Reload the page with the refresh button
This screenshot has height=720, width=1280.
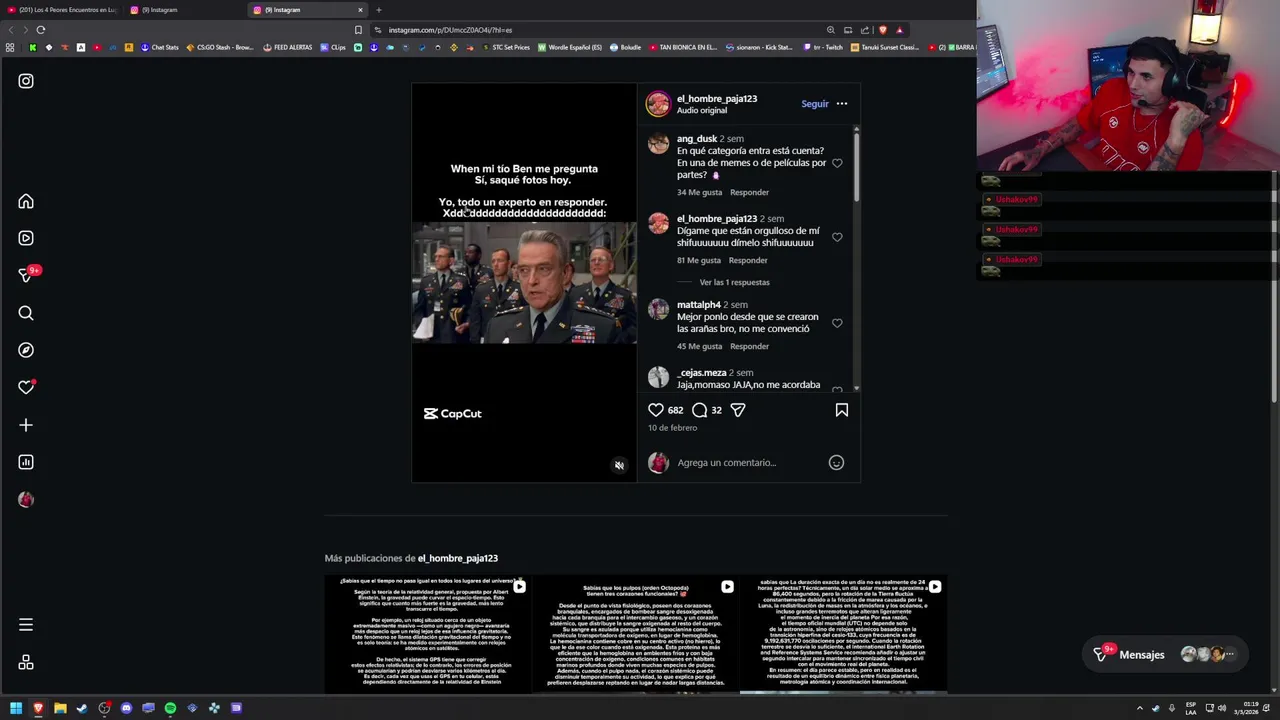pyautogui.click(x=40, y=30)
